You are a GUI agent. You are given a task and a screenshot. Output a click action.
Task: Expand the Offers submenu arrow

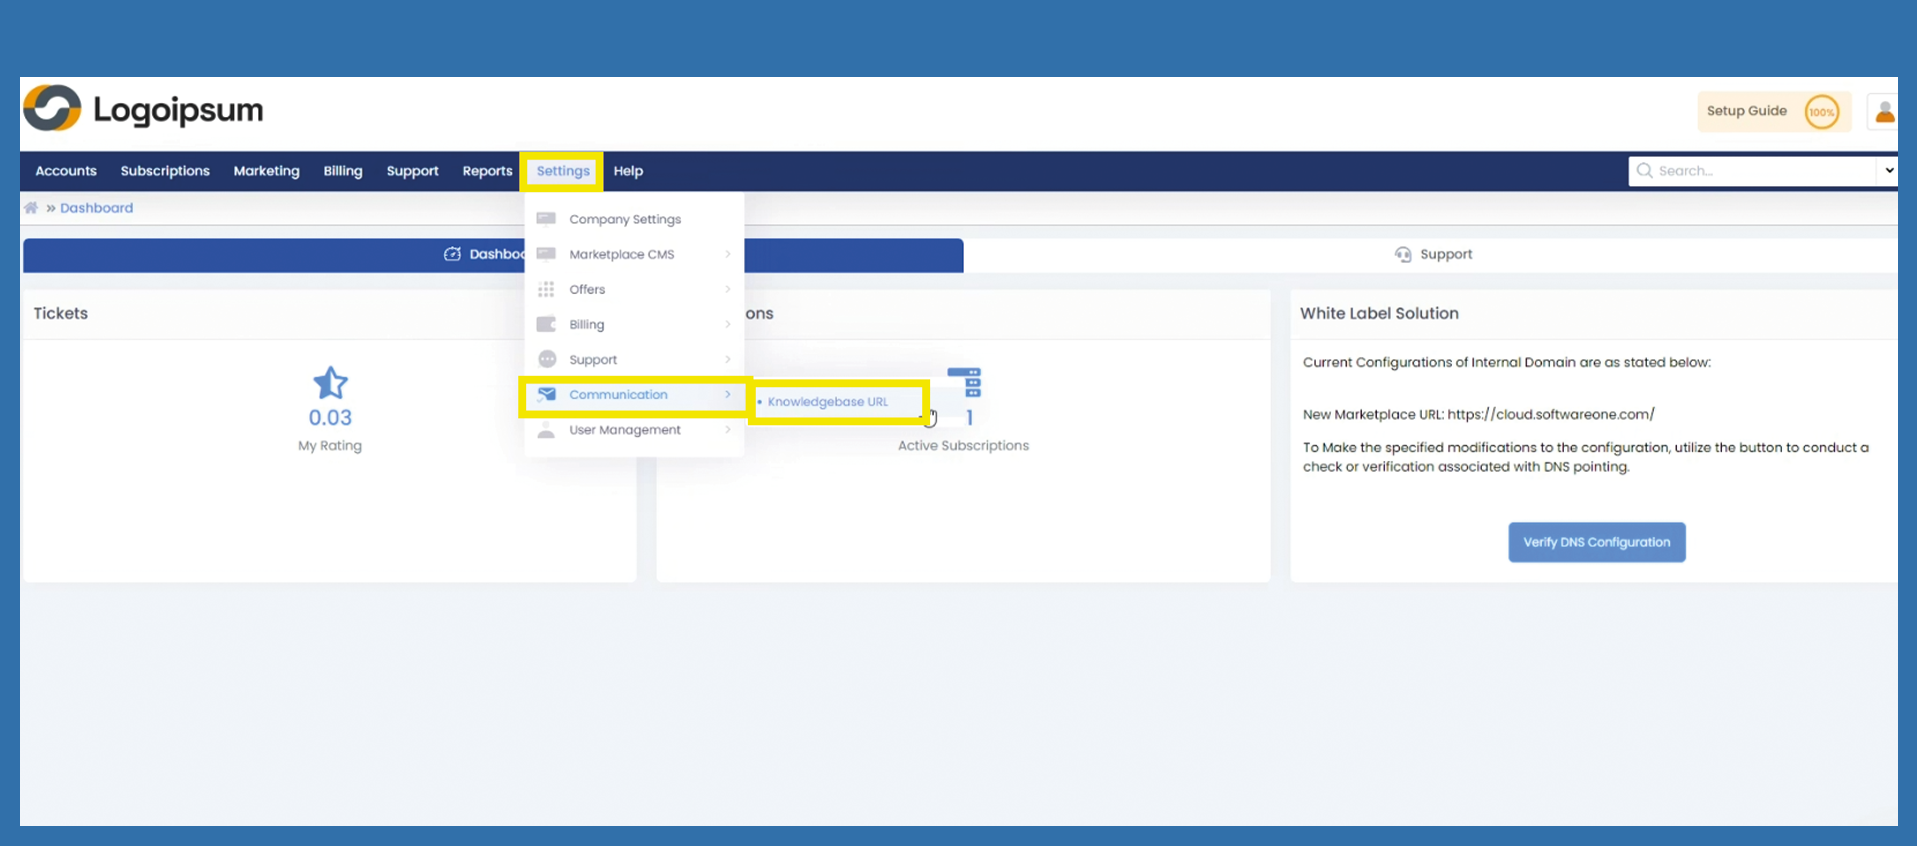point(727,289)
